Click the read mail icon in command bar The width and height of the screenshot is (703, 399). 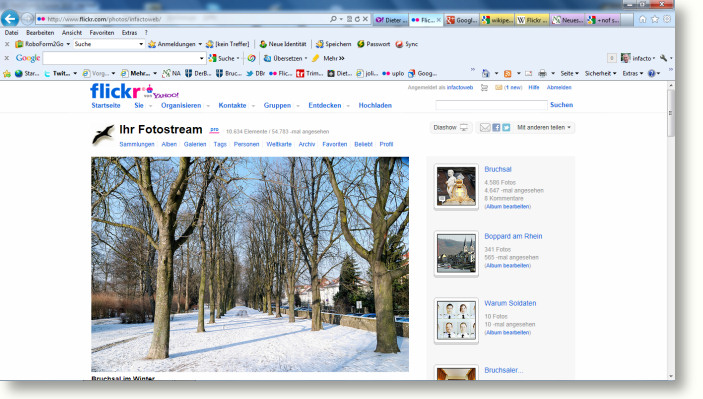(529, 73)
